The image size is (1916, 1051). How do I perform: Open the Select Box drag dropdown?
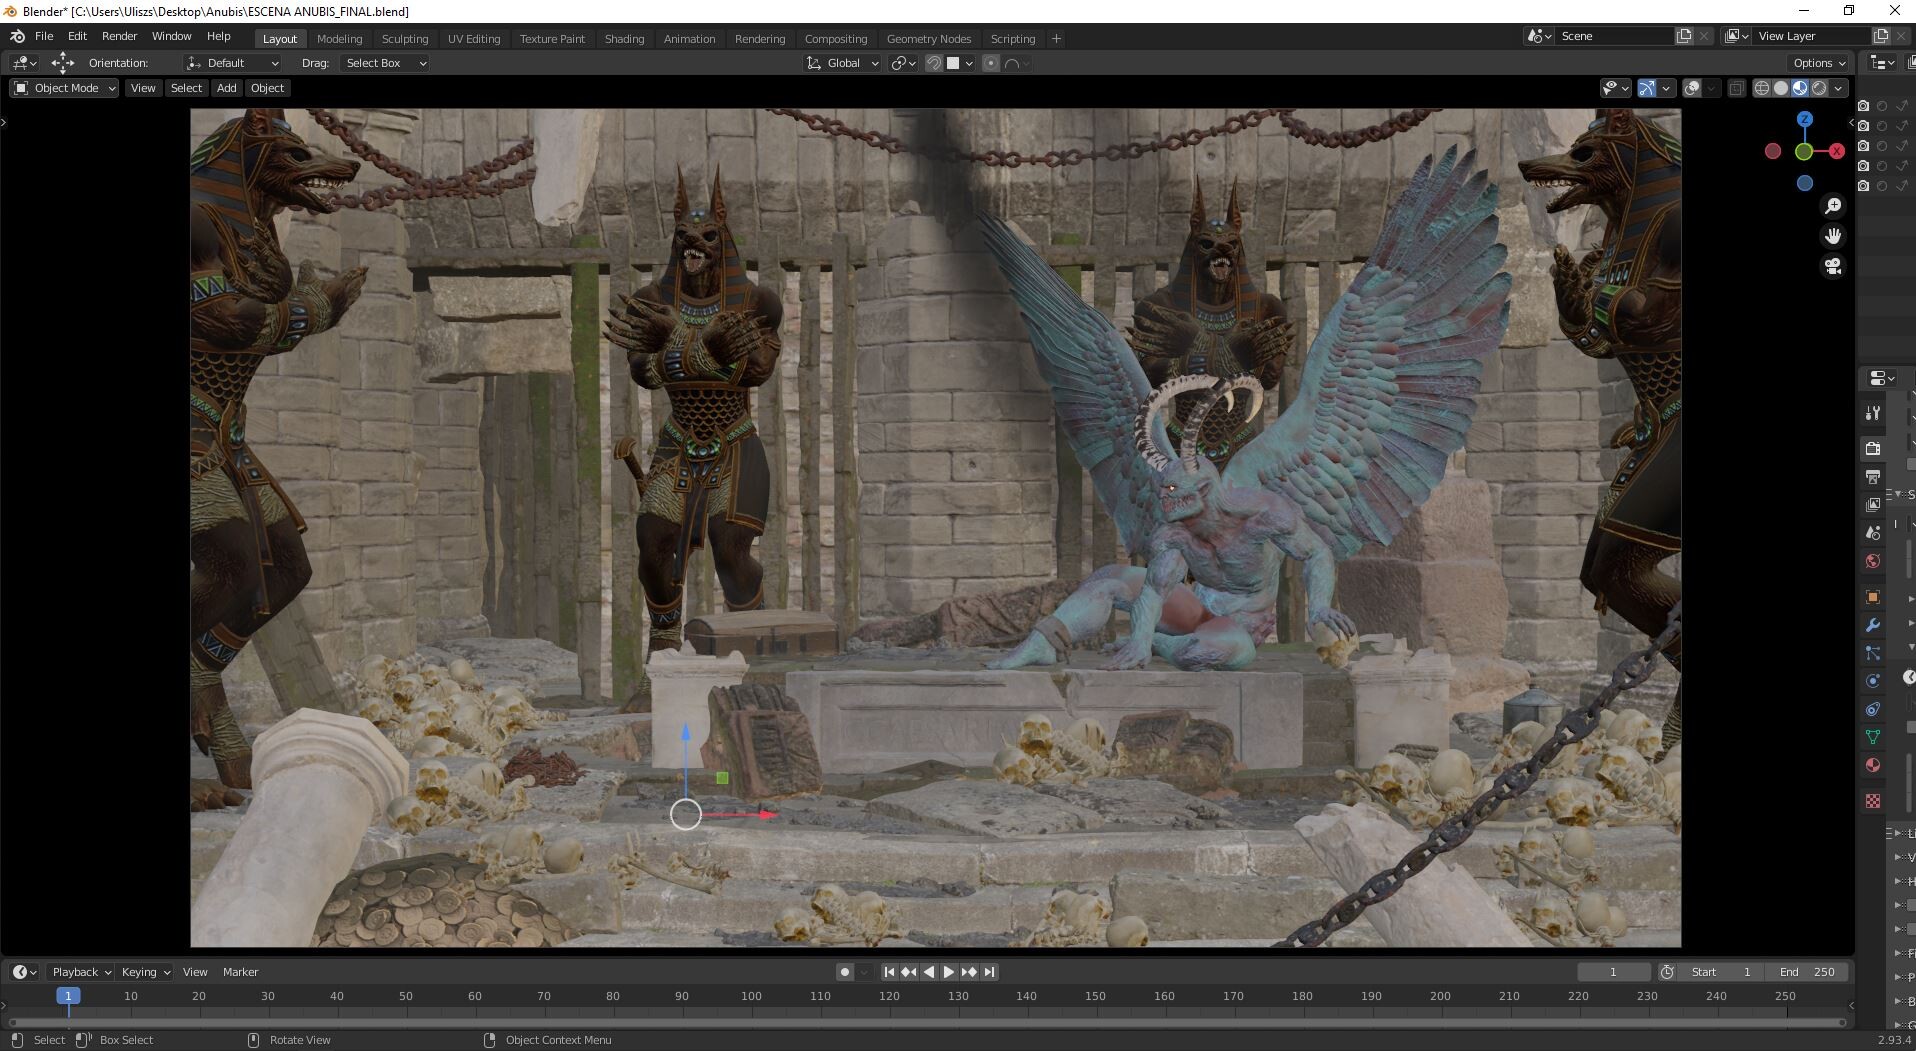(385, 63)
